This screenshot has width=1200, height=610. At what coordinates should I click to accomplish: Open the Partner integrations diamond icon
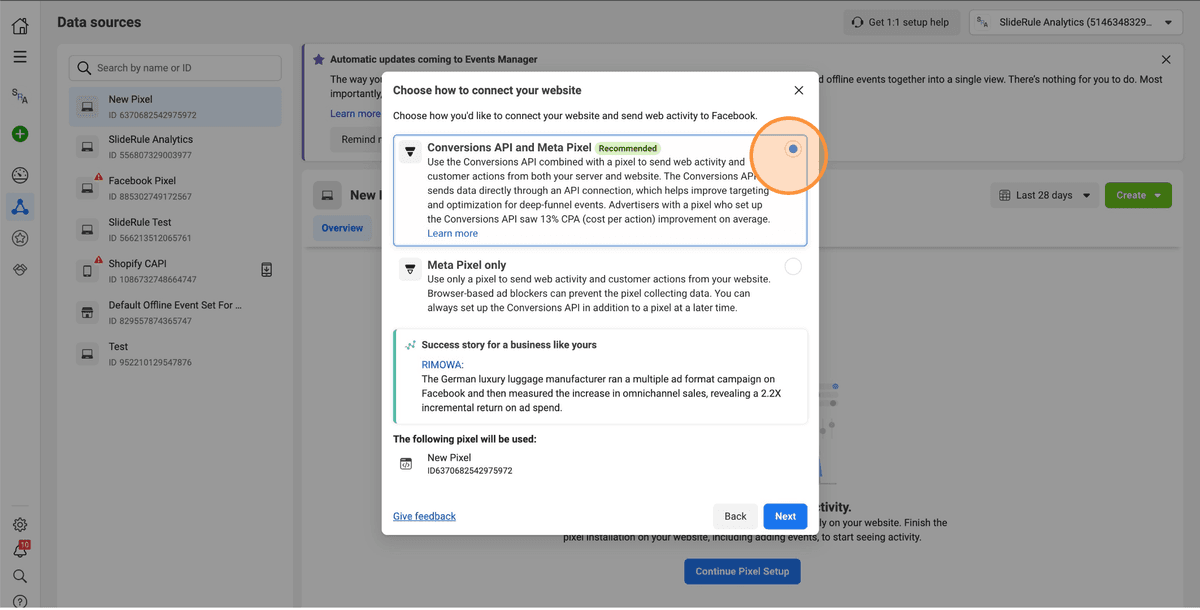20,270
